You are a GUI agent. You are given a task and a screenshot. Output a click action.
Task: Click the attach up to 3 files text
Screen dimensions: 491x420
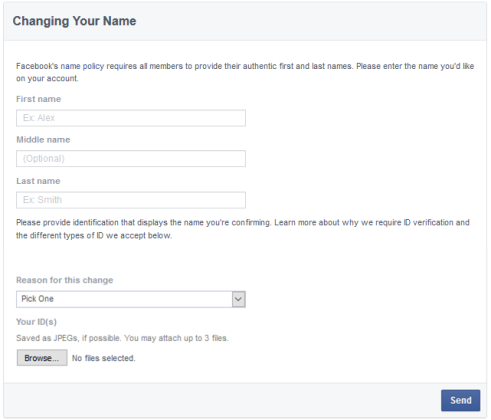click(193, 338)
